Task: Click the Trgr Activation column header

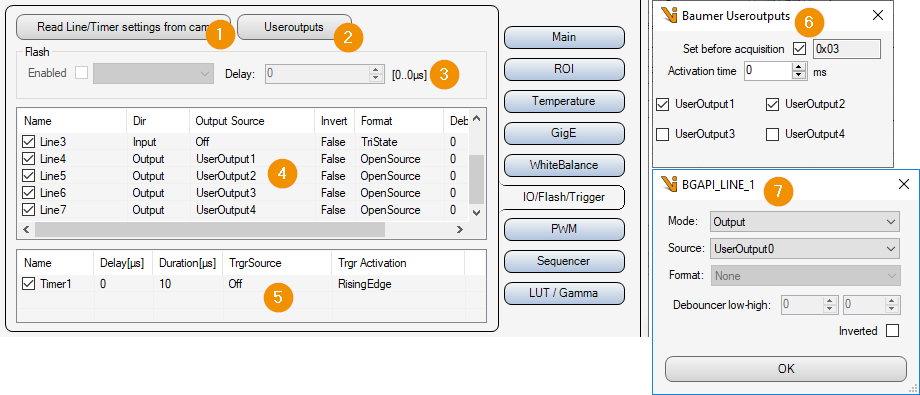Action: tap(398, 263)
